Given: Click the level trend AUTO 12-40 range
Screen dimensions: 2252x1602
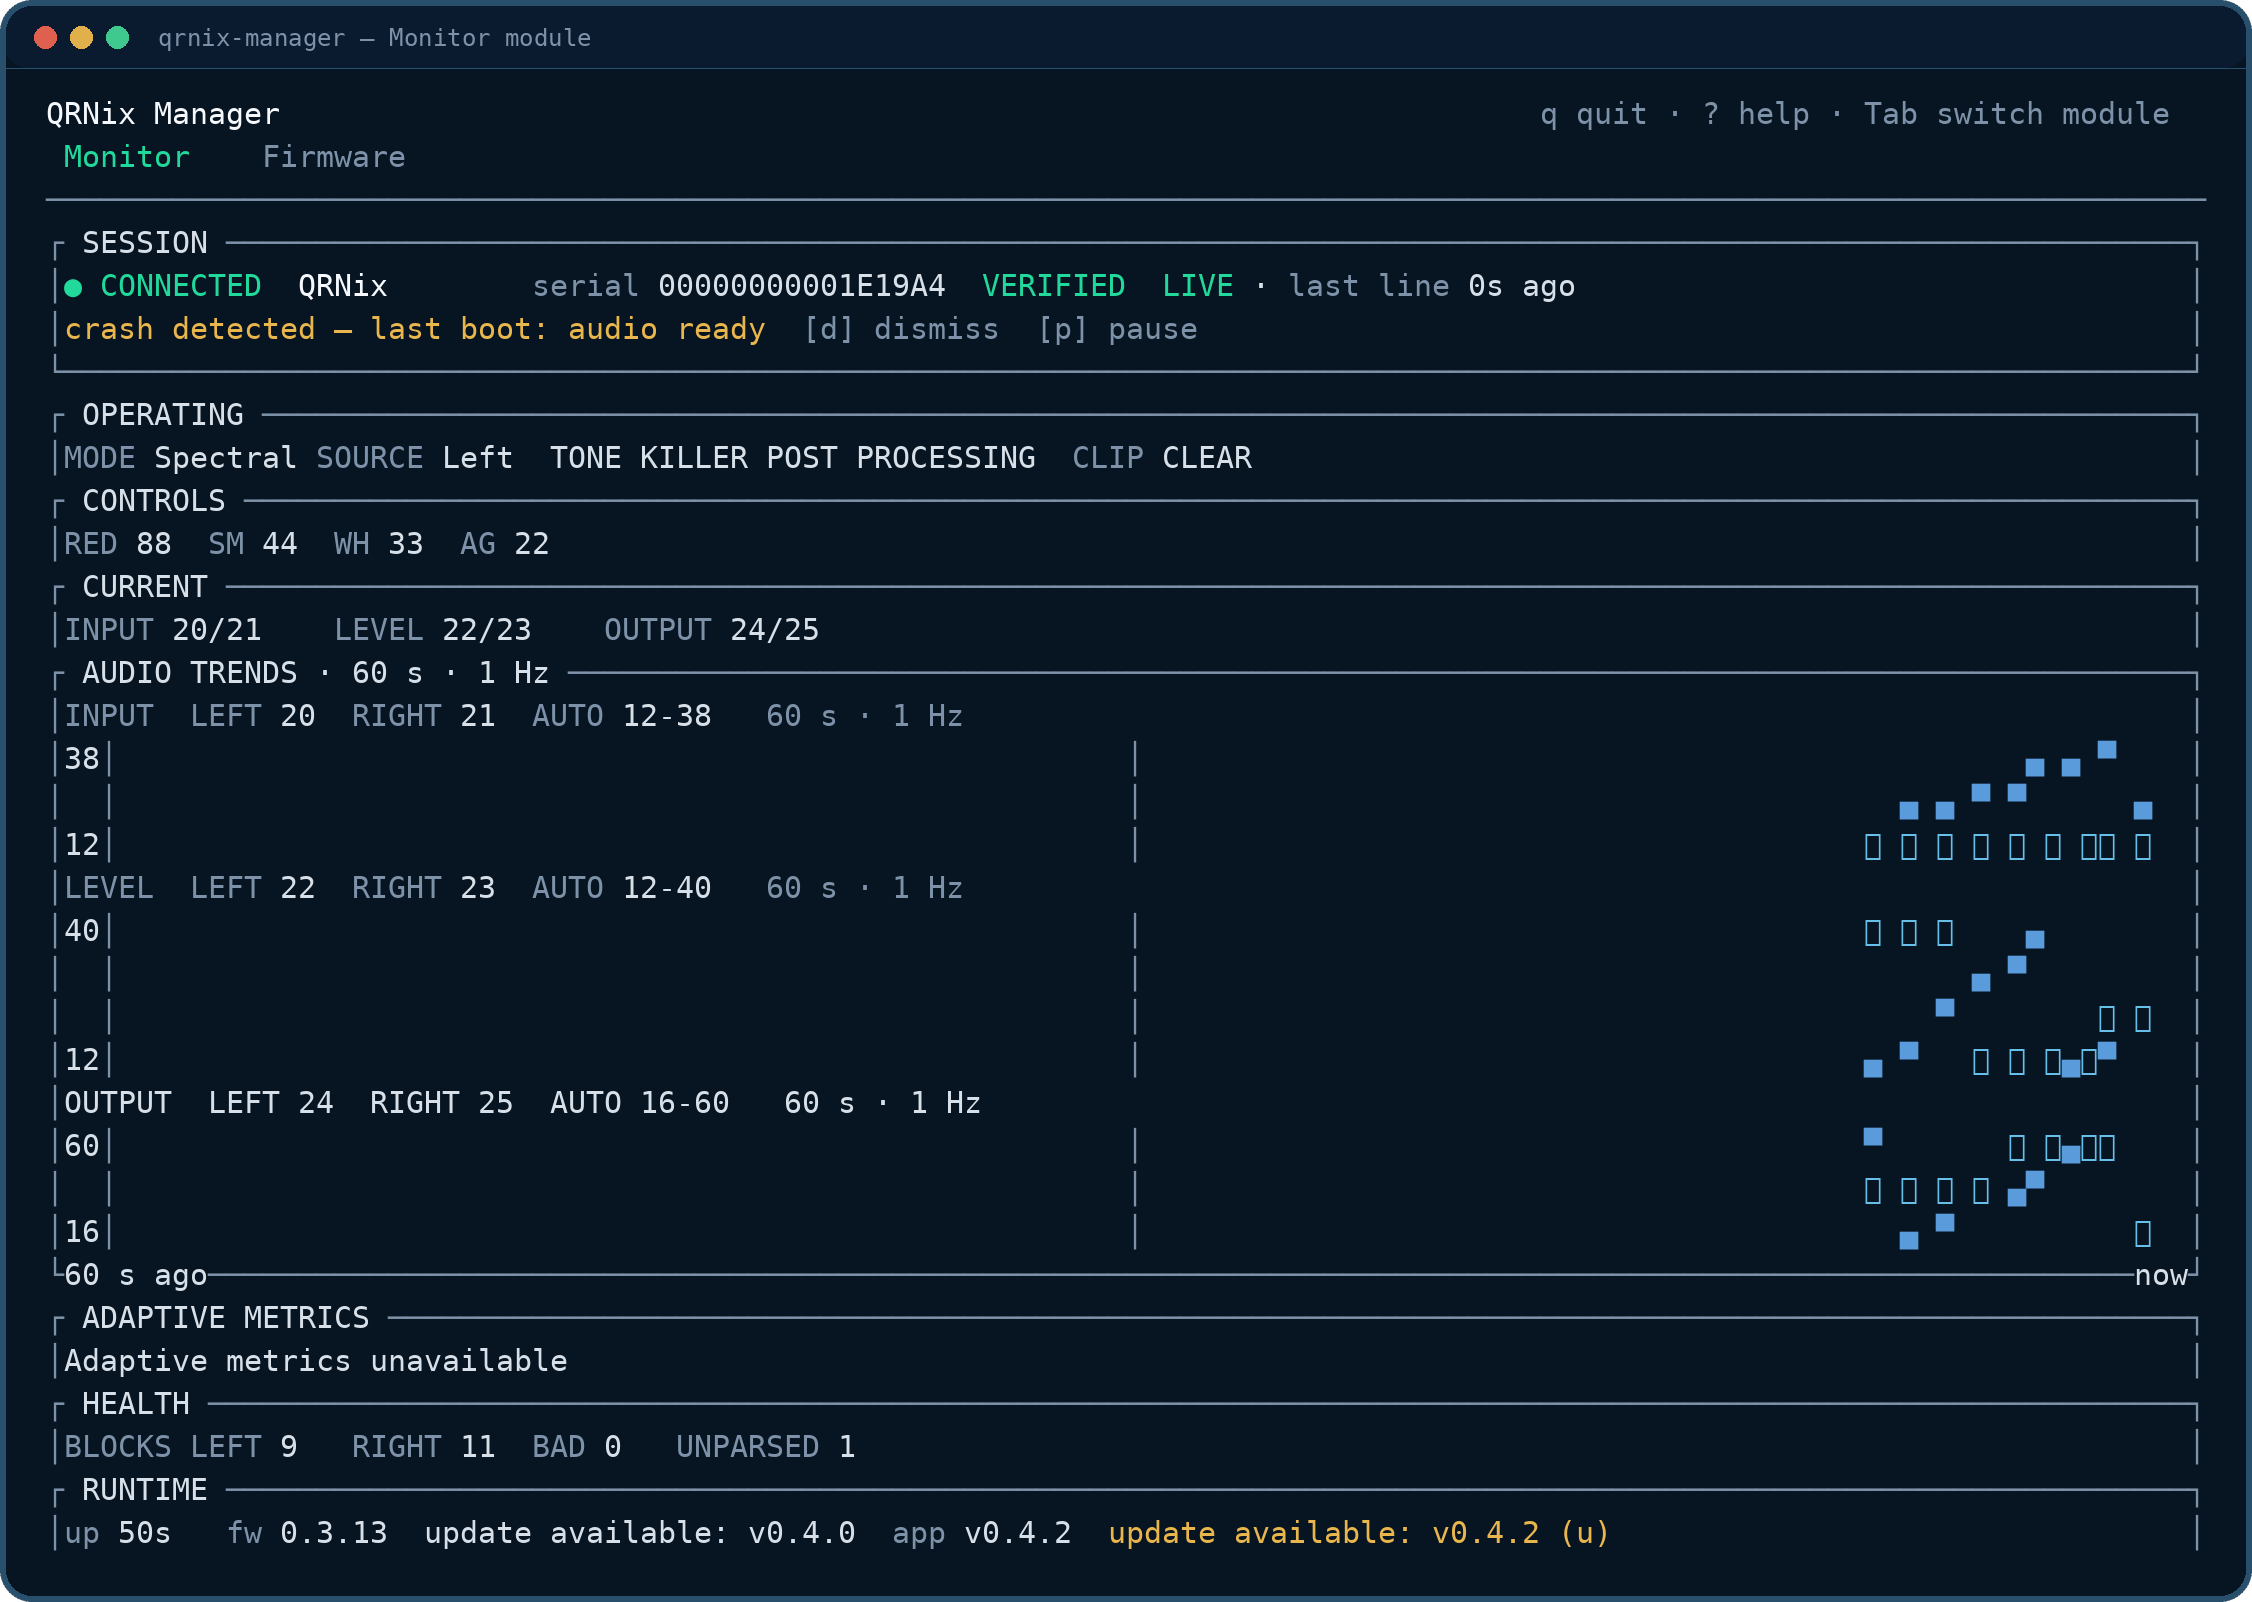Looking at the screenshot, I should 622,888.
